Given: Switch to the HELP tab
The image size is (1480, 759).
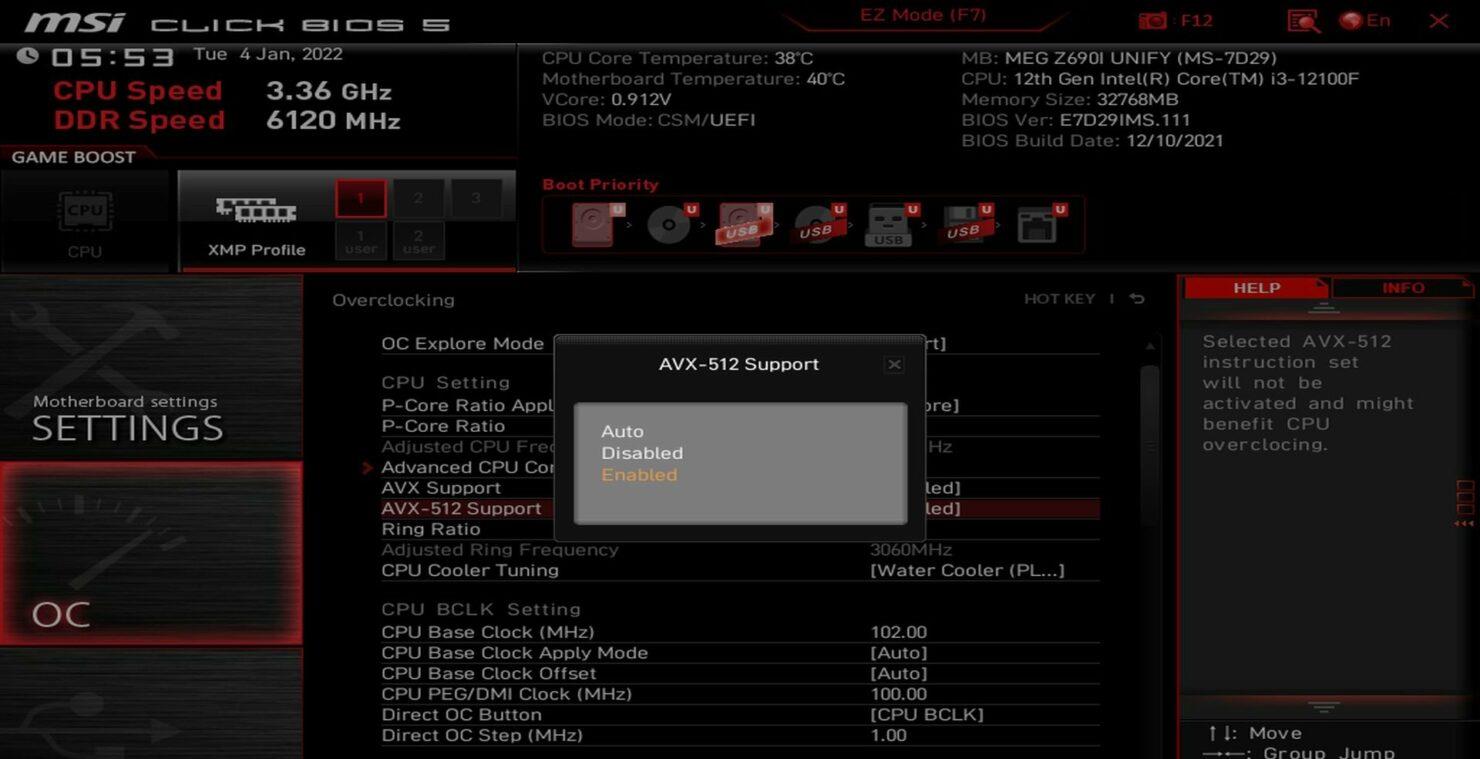Looking at the screenshot, I should click(x=1257, y=287).
